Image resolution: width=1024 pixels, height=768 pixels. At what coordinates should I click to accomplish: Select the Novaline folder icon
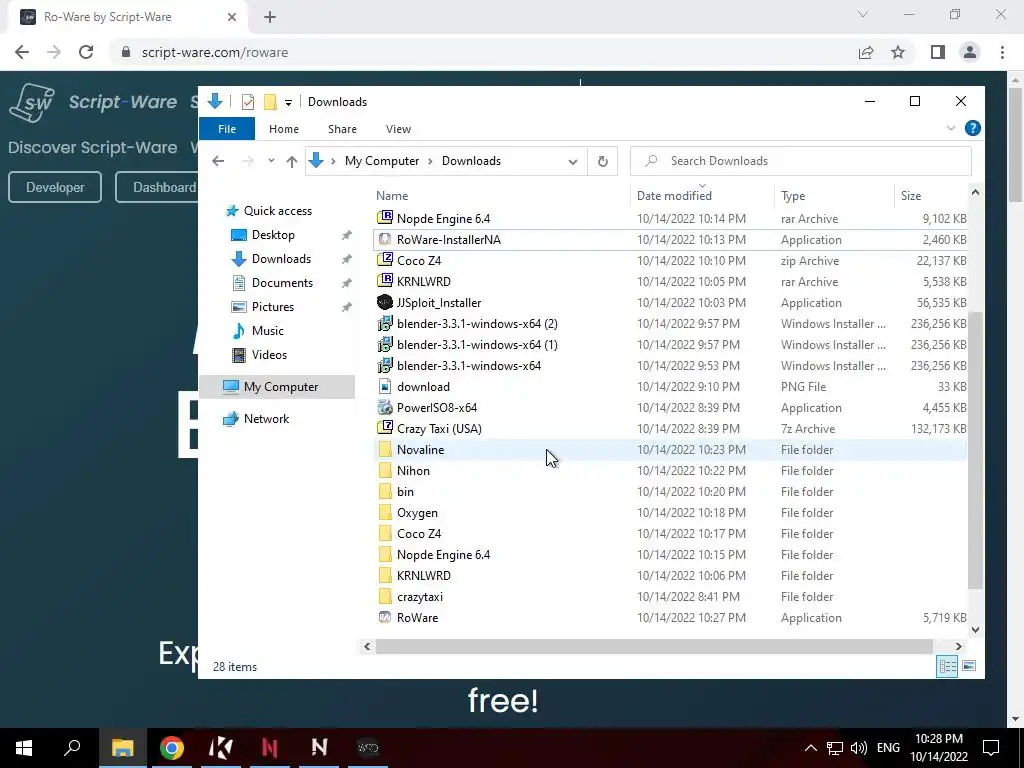tap(385, 449)
